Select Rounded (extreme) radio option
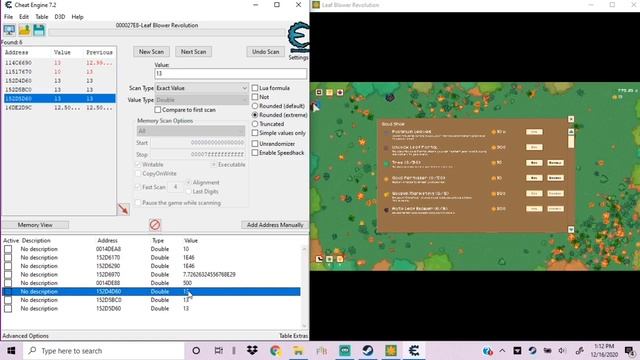Image resolution: width=640 pixels, height=360 pixels. pyautogui.click(x=255, y=115)
